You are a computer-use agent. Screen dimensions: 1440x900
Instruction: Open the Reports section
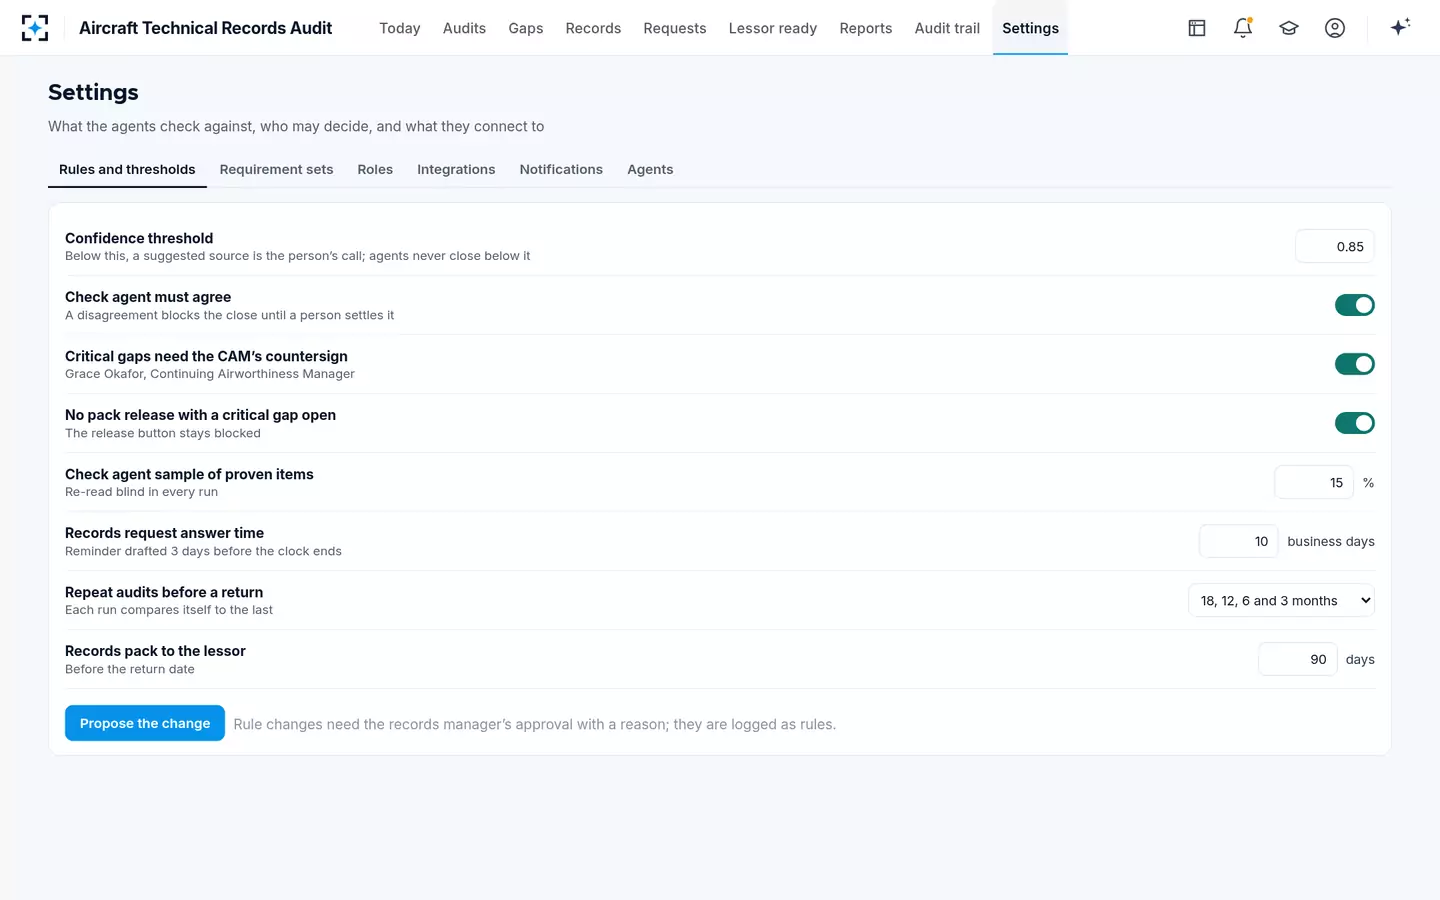click(866, 28)
